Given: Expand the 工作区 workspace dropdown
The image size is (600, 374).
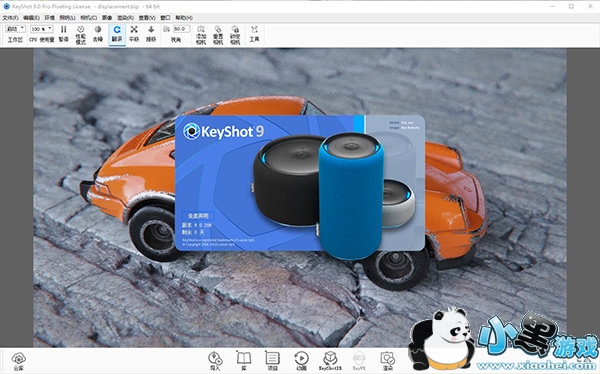Looking at the screenshot, I should click(x=16, y=29).
